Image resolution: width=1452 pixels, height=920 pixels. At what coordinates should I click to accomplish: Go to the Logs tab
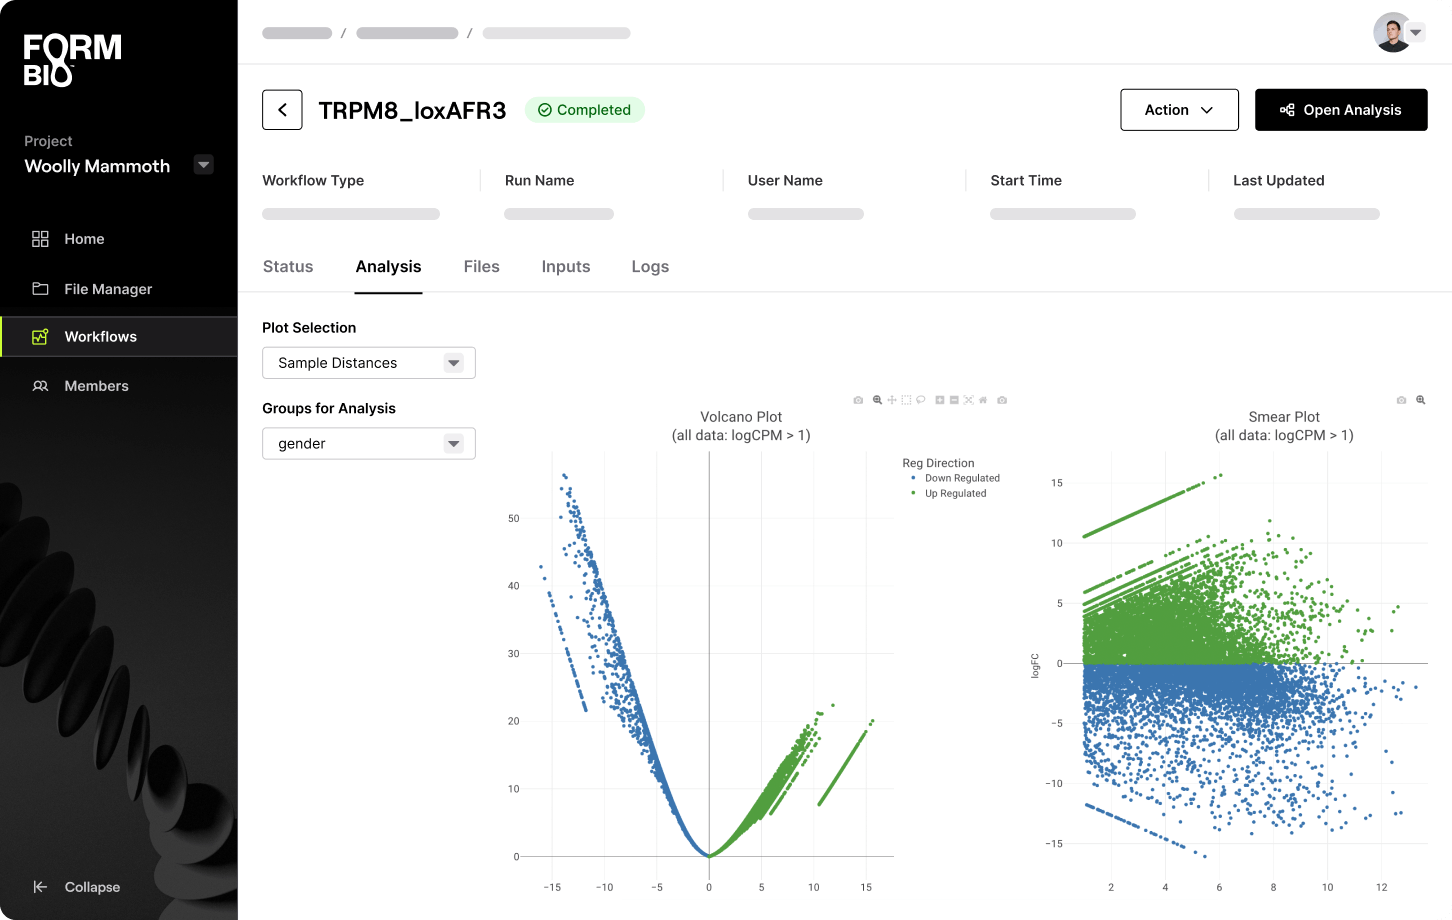tap(650, 267)
